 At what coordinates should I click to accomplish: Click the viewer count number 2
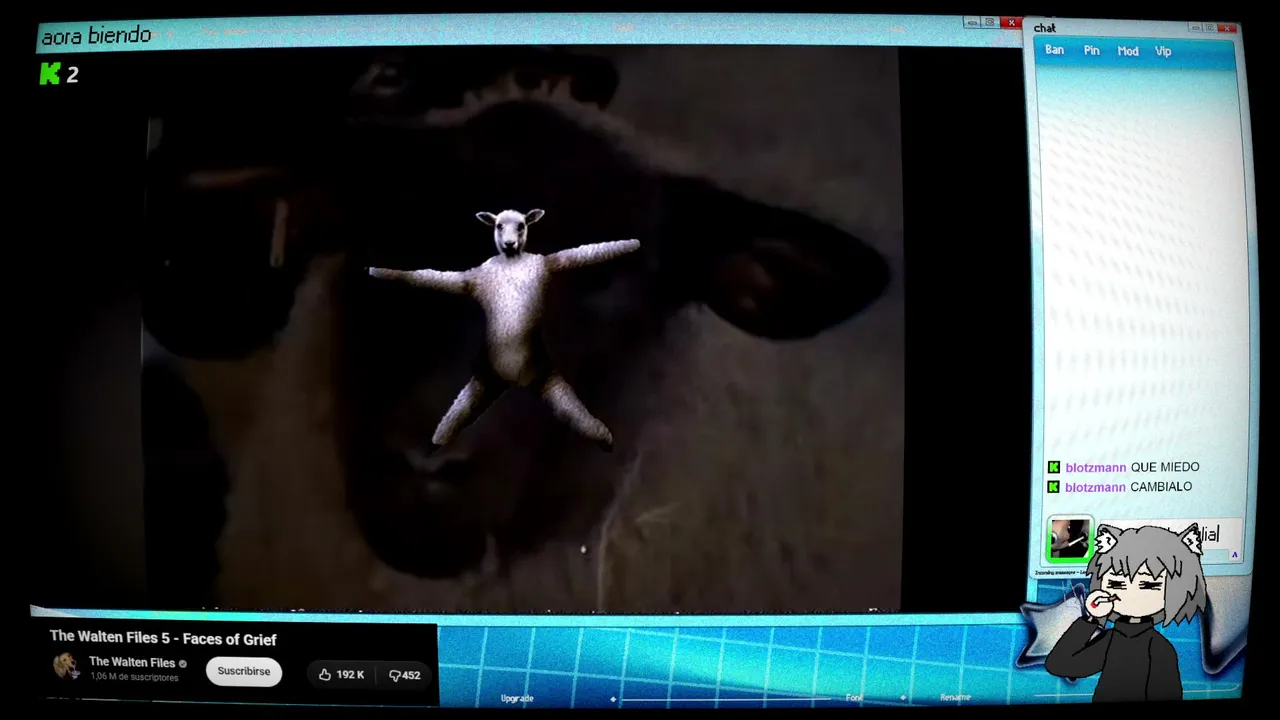(72, 75)
